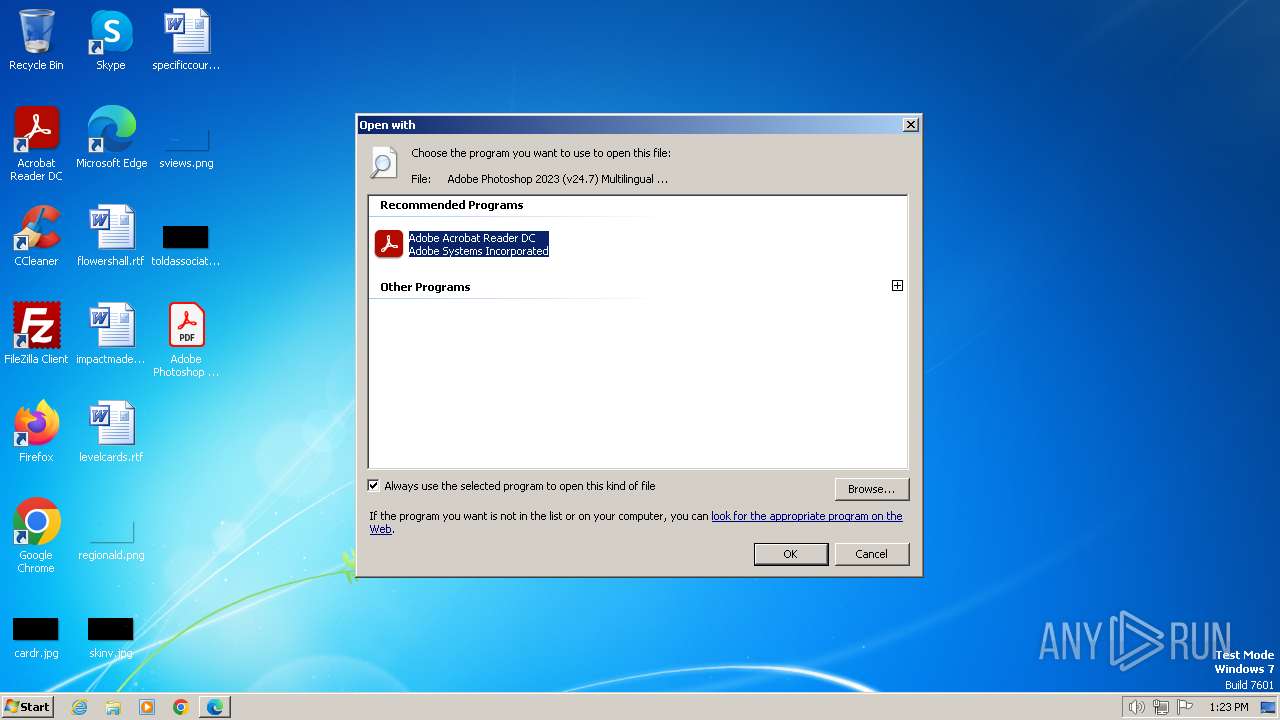Click the file name Adobe Photoshop 2023 text

coord(557,179)
